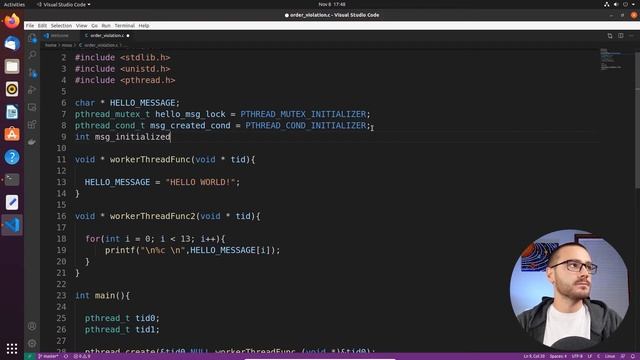Click "PTHREAD_COND_INITIALIZER" on line 8

tap(306, 125)
